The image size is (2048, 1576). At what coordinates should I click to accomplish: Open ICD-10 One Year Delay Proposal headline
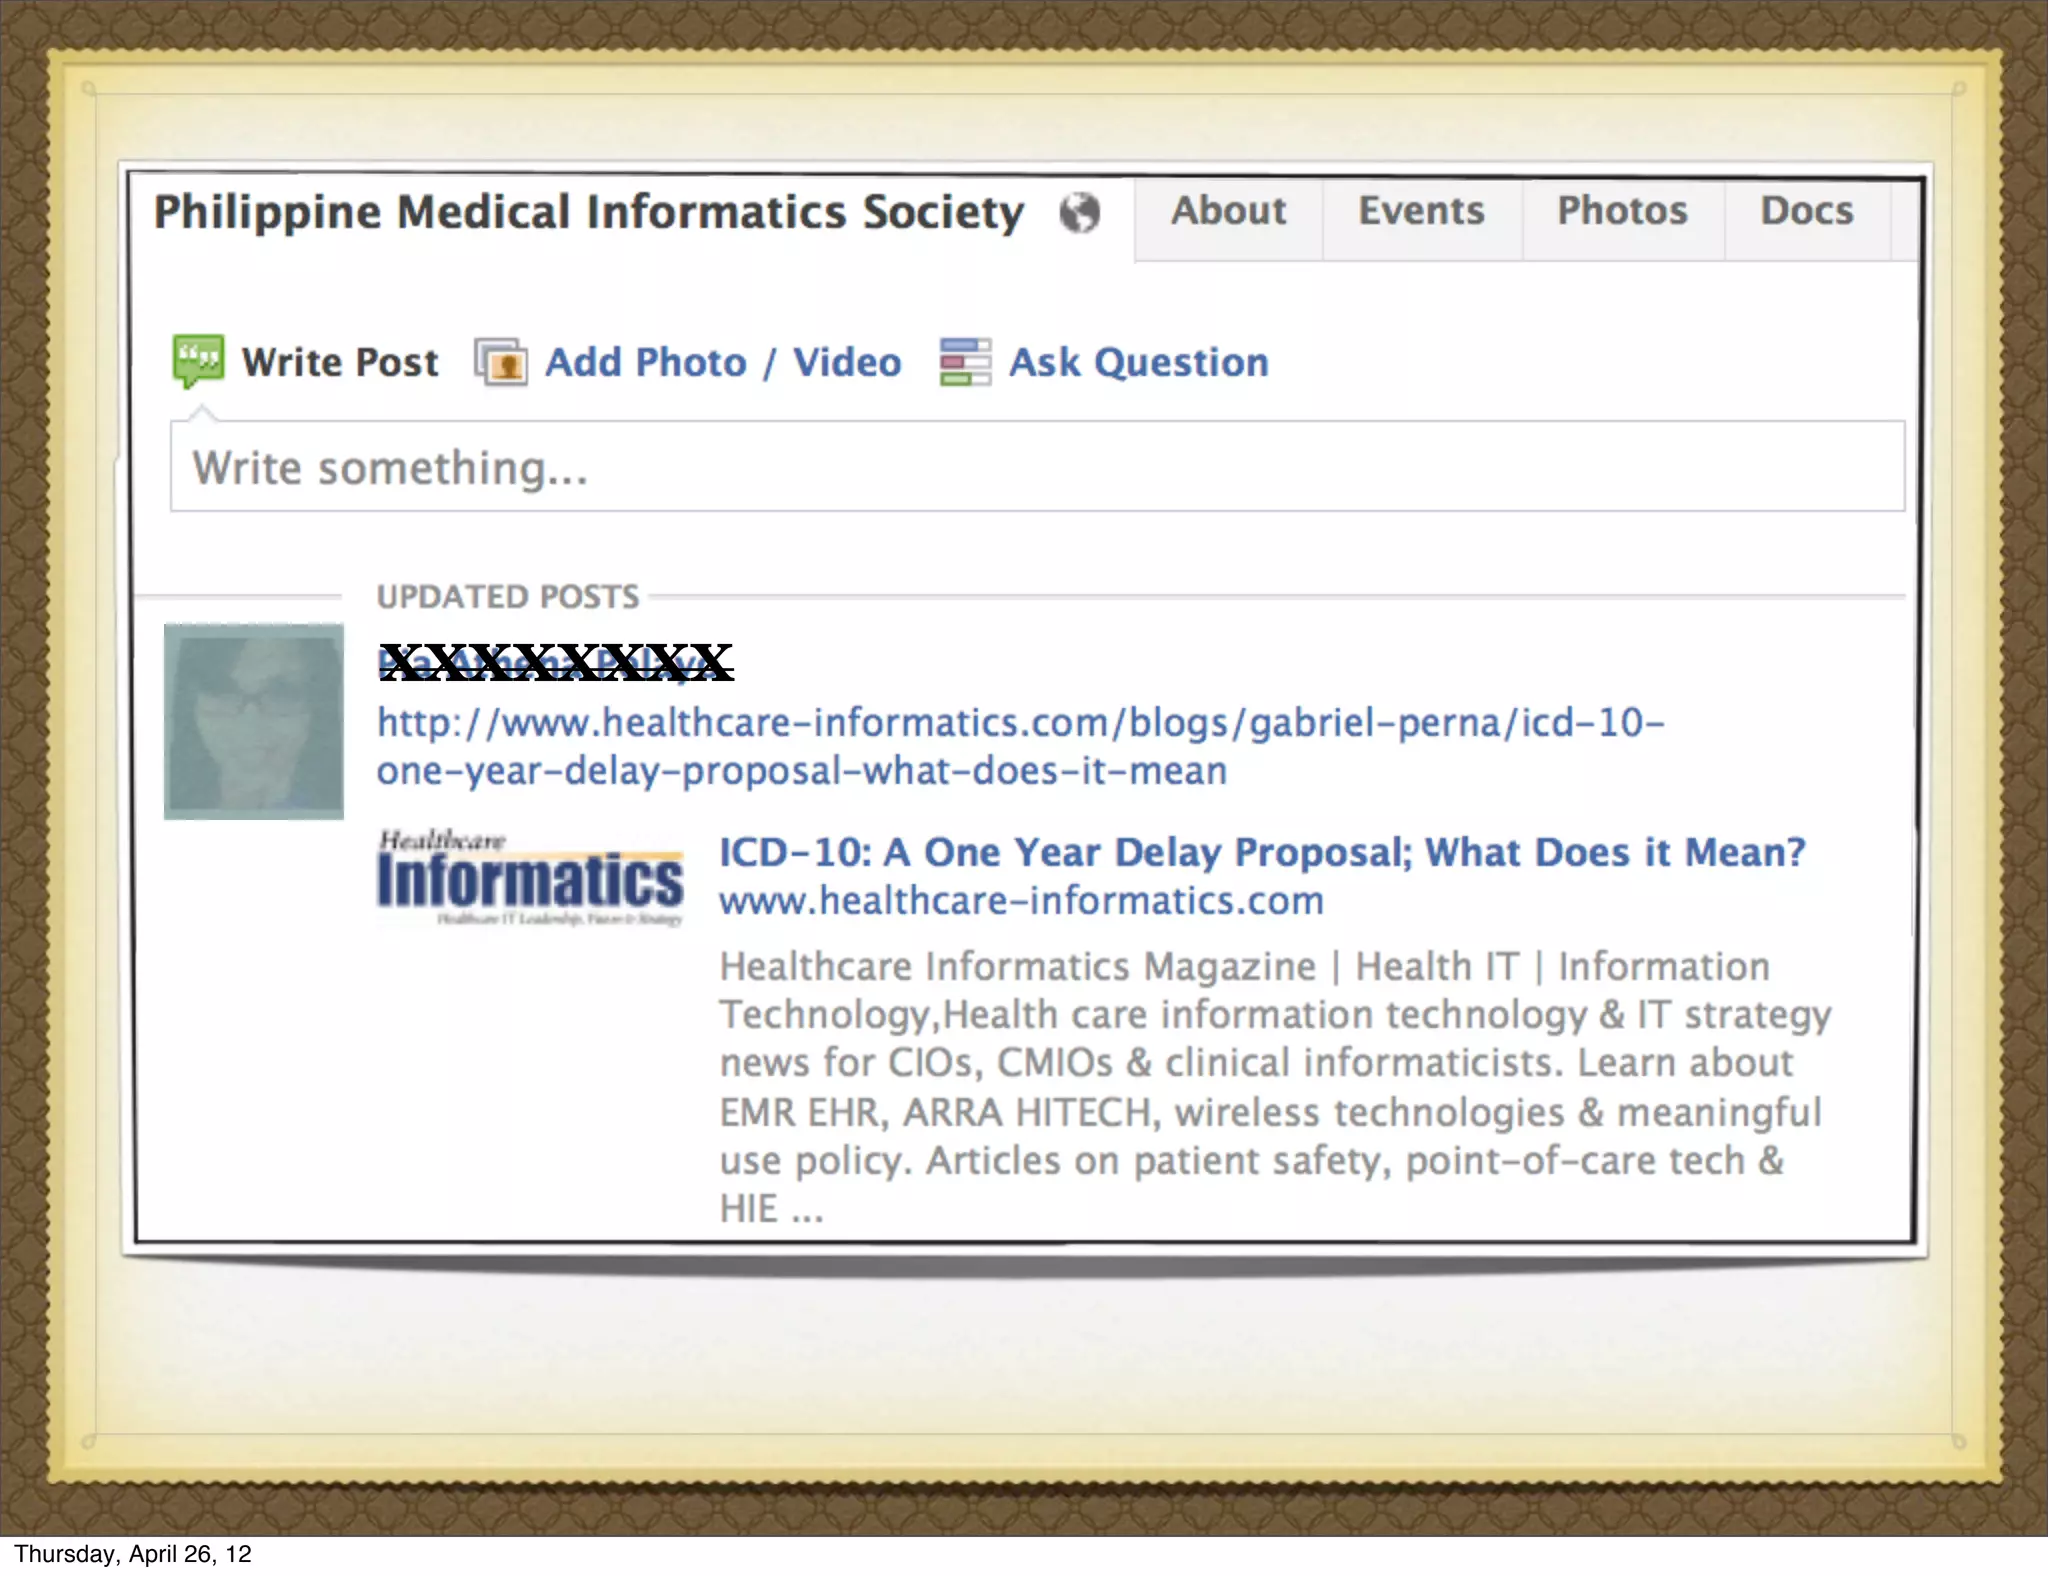1262,852
